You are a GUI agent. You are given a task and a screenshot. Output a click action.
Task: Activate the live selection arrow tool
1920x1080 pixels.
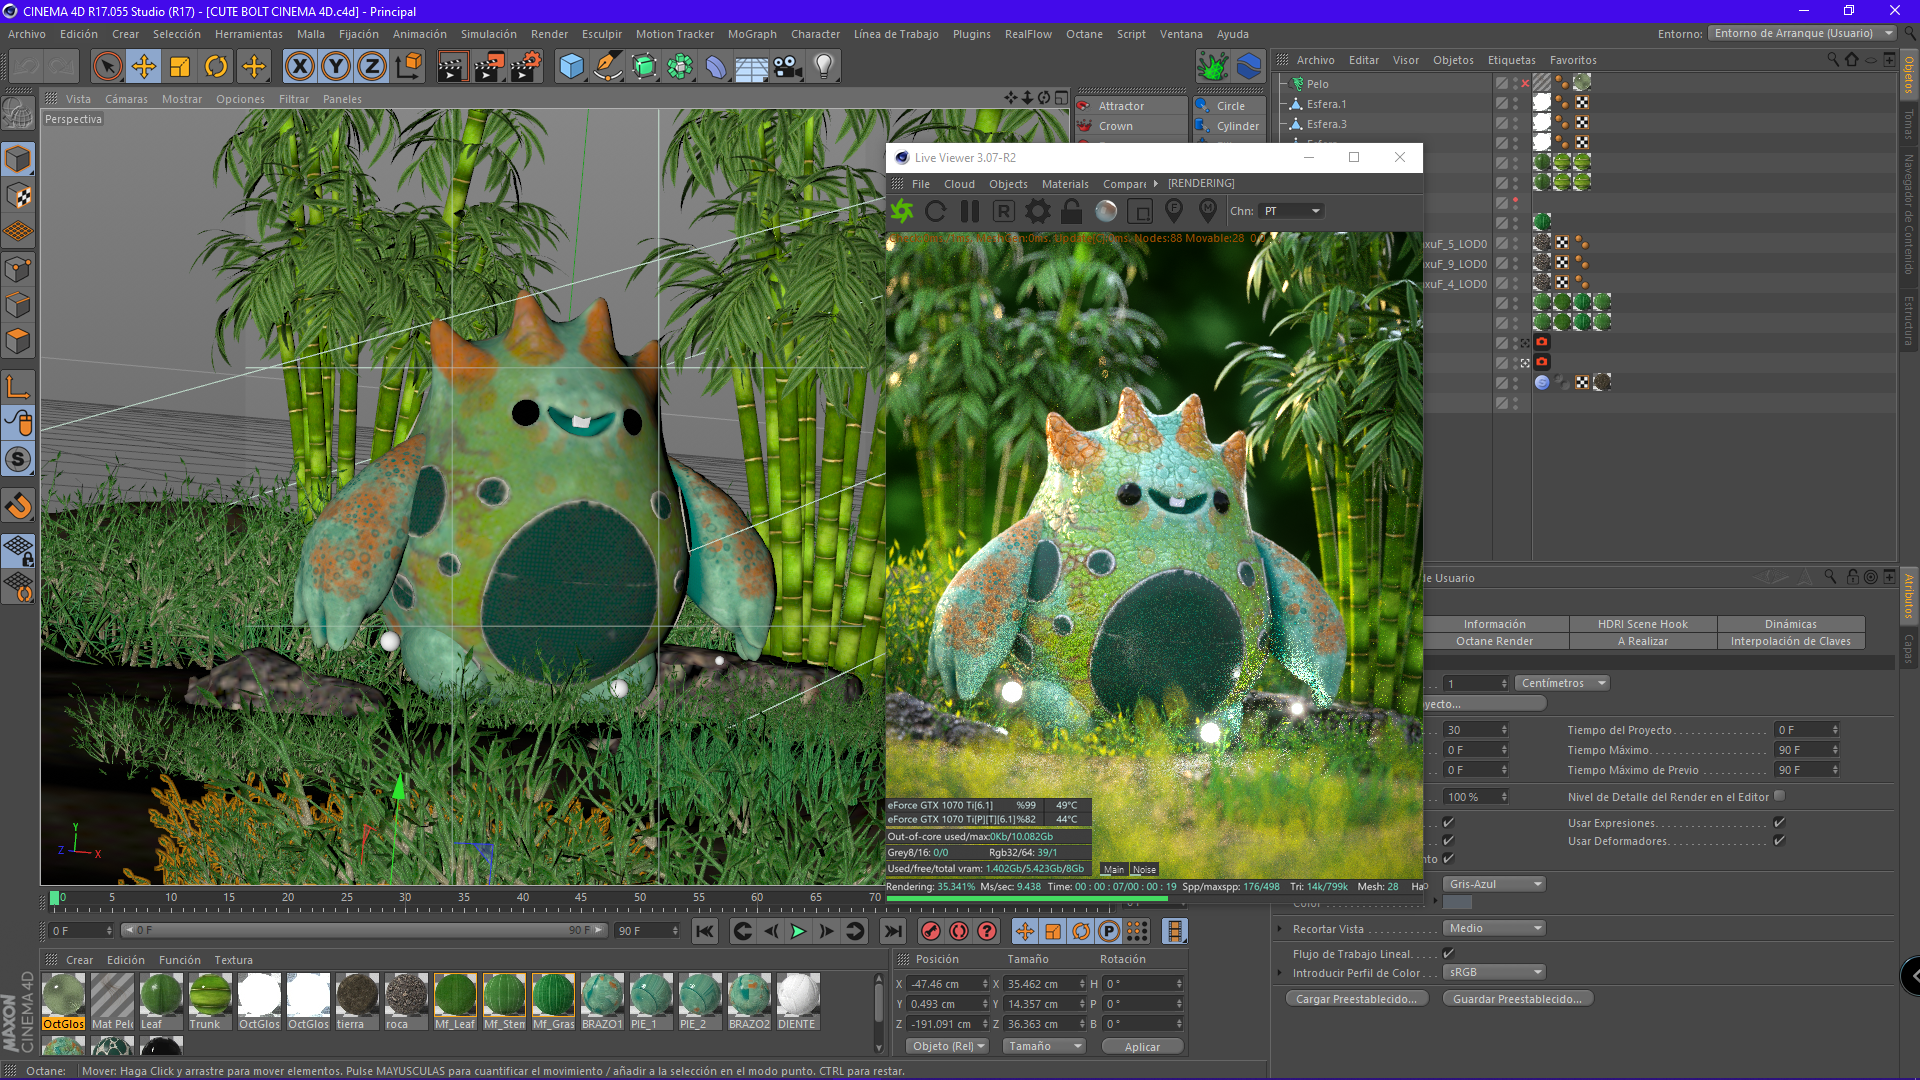pyautogui.click(x=107, y=67)
